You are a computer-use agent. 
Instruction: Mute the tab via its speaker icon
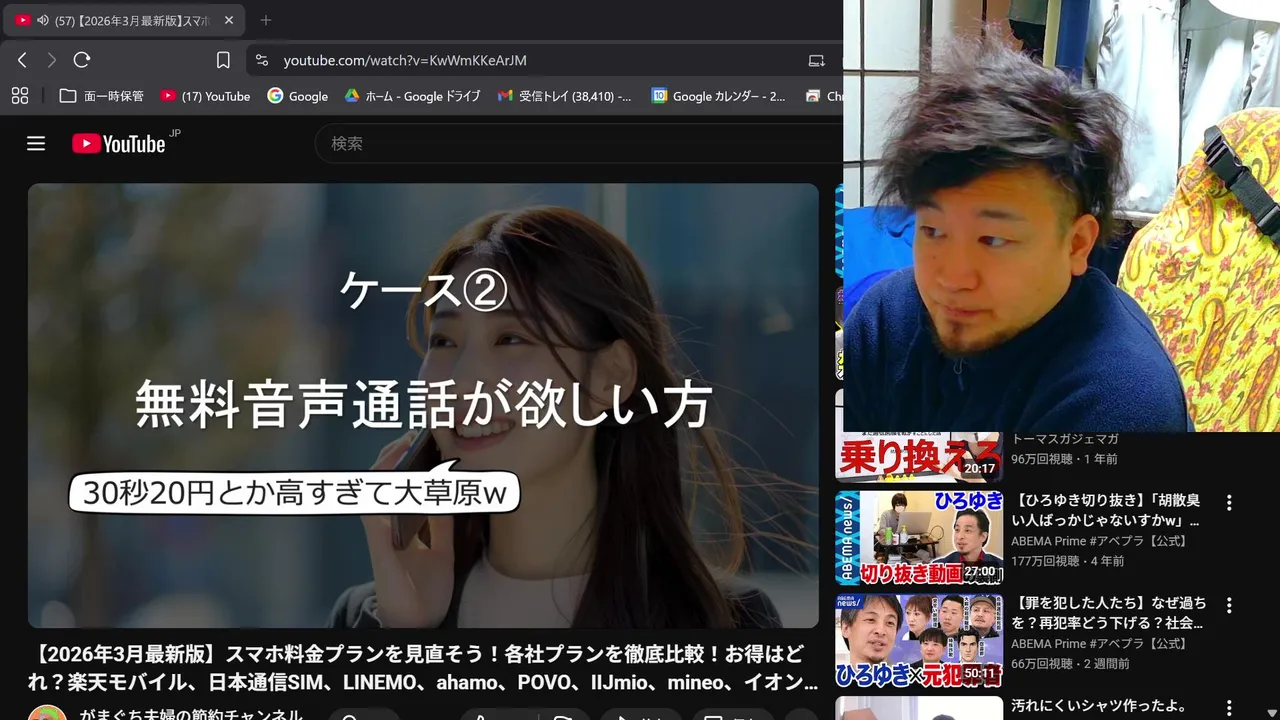coord(43,20)
